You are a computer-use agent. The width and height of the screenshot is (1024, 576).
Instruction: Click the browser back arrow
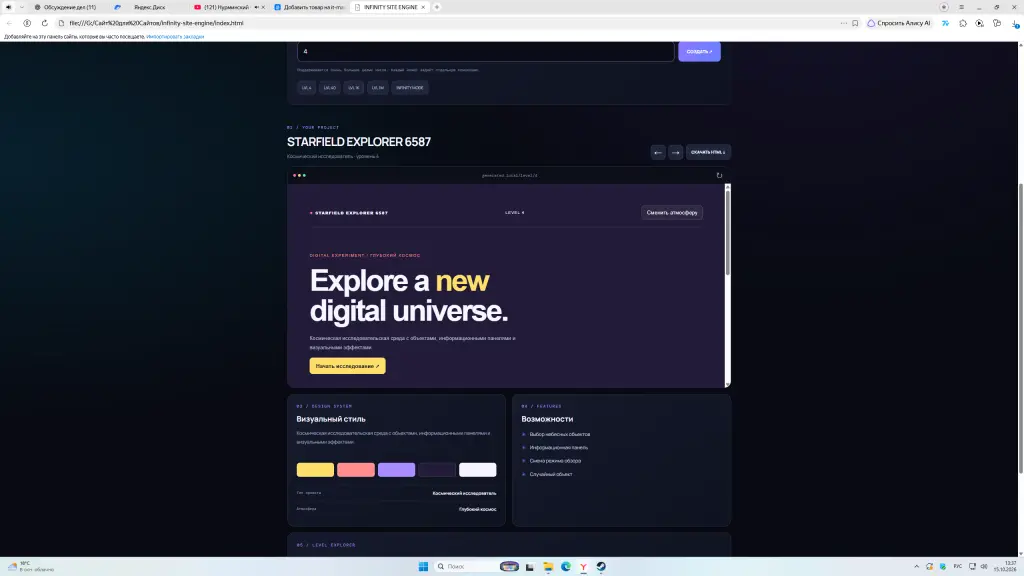pos(9,23)
